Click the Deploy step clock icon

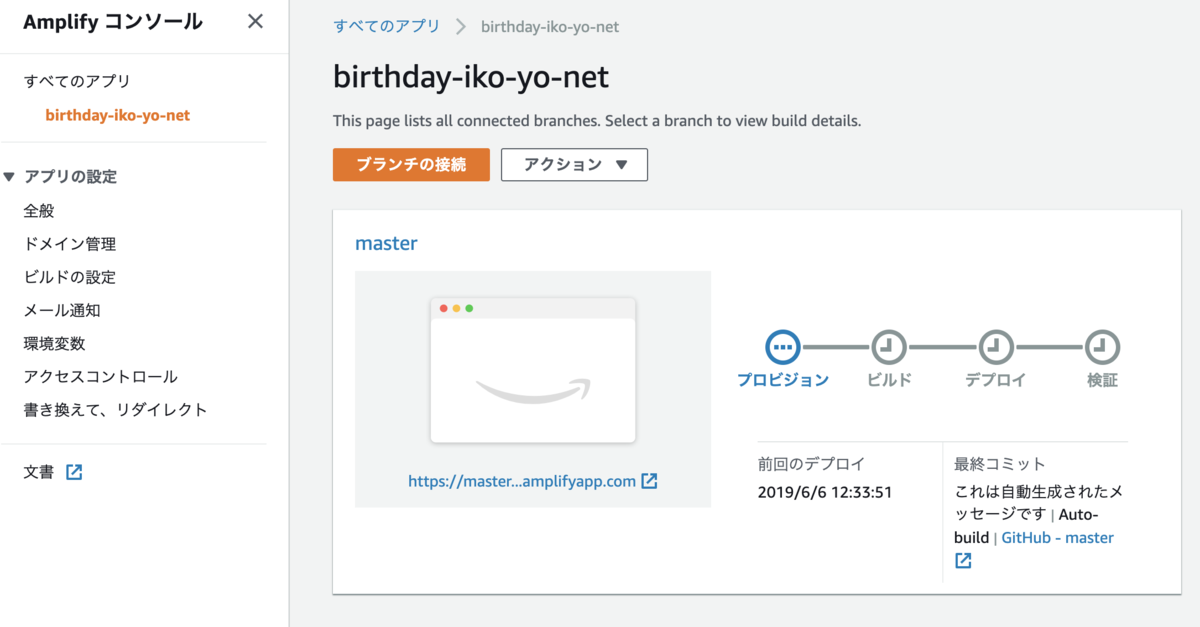click(x=995, y=347)
